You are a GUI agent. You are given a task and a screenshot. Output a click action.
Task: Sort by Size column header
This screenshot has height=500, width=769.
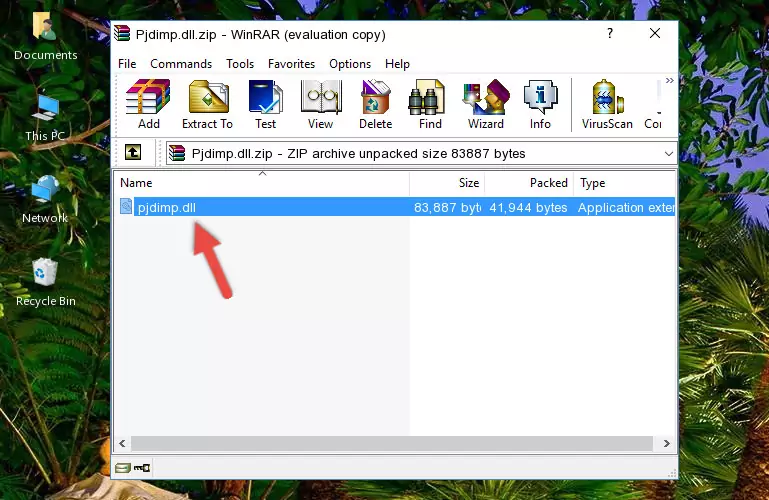[447, 183]
